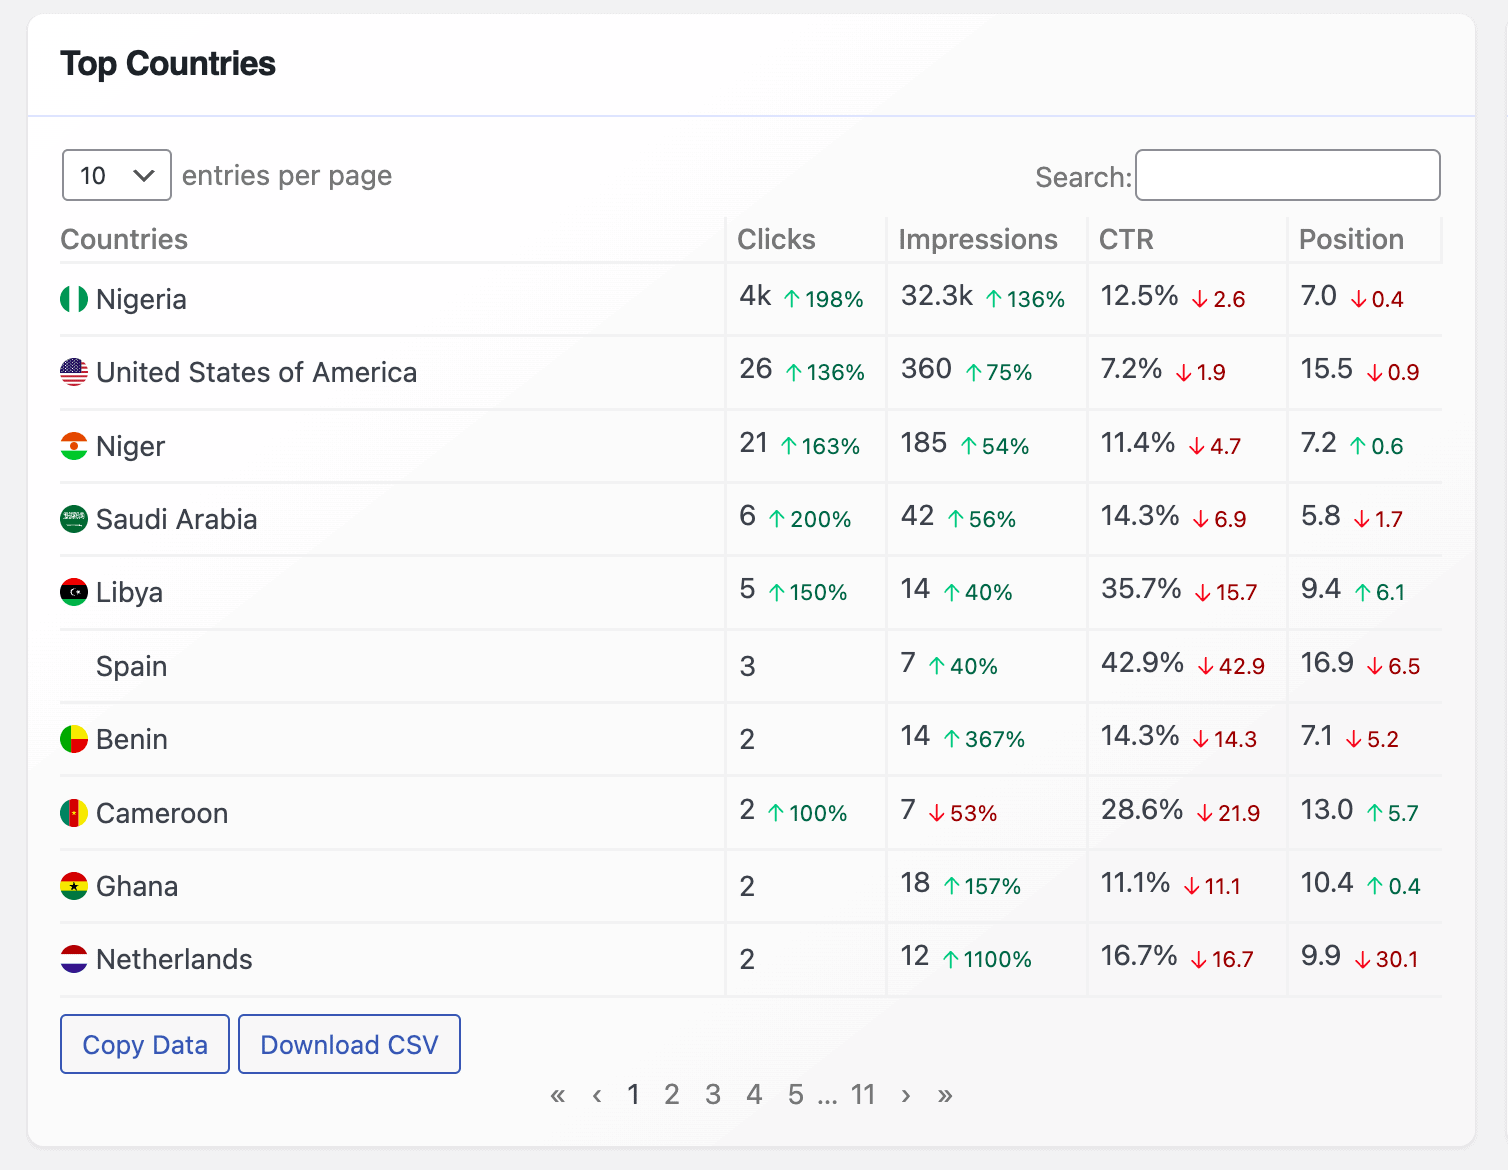Click Nigeria's 12.5% CTR value

[x=1140, y=296]
